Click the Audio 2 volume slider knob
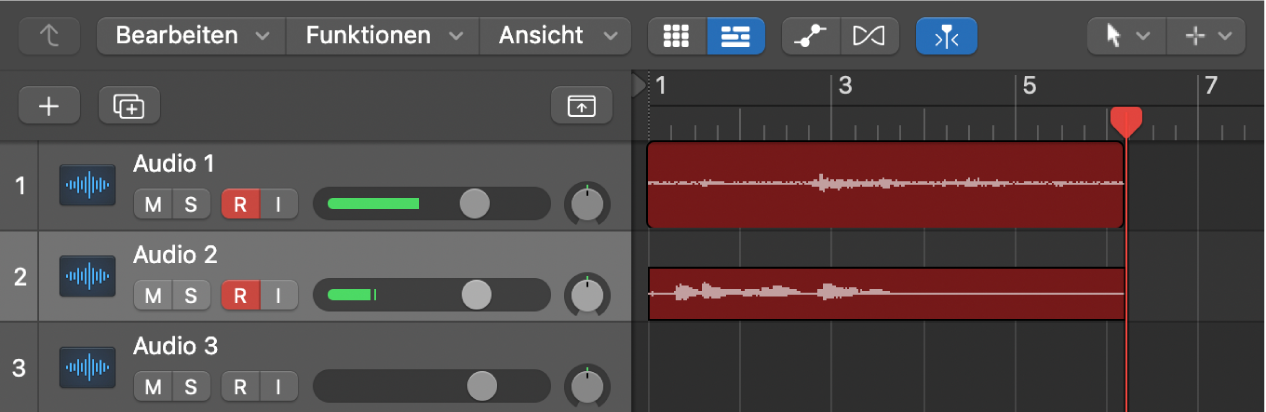This screenshot has width=1266, height=412. pos(477,295)
